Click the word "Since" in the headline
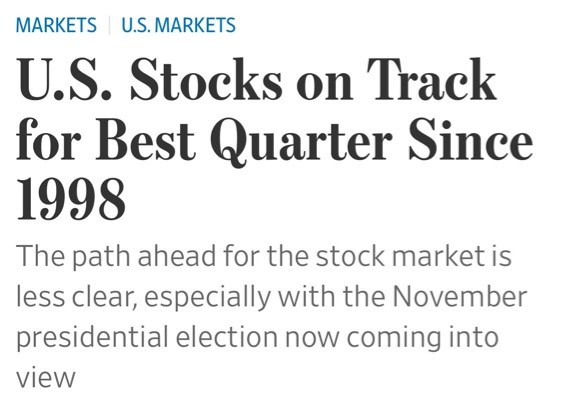The width and height of the screenshot is (563, 413). [x=470, y=139]
